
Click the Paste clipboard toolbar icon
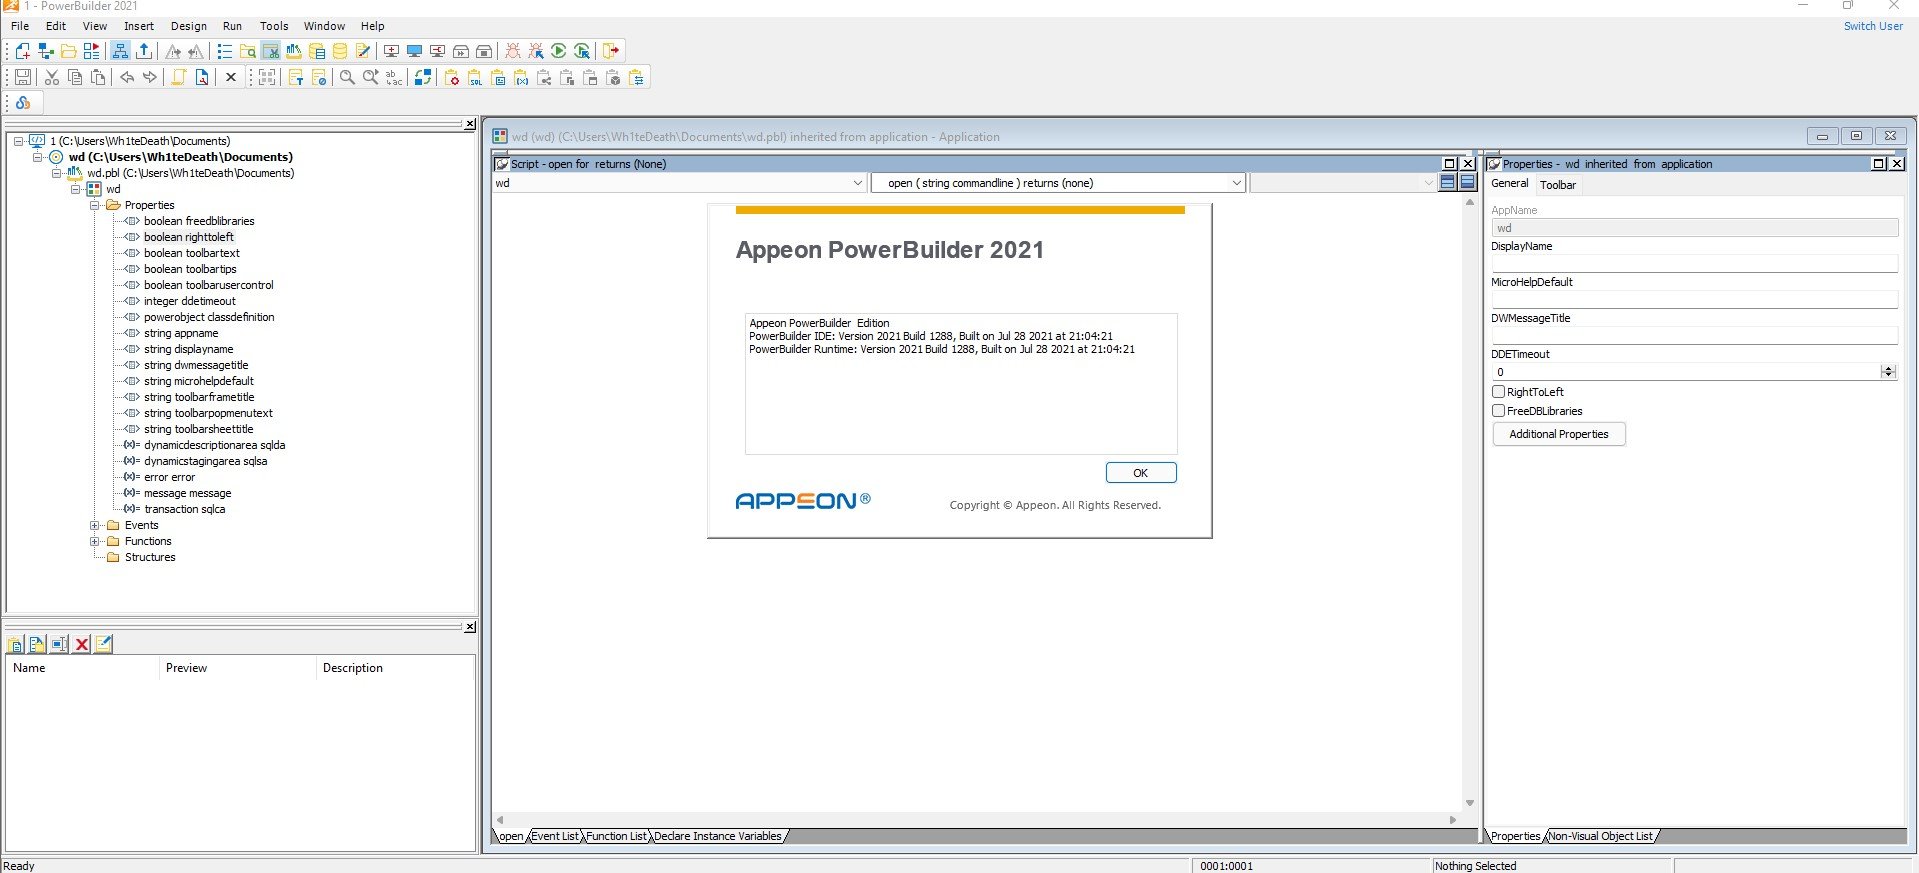pos(98,77)
